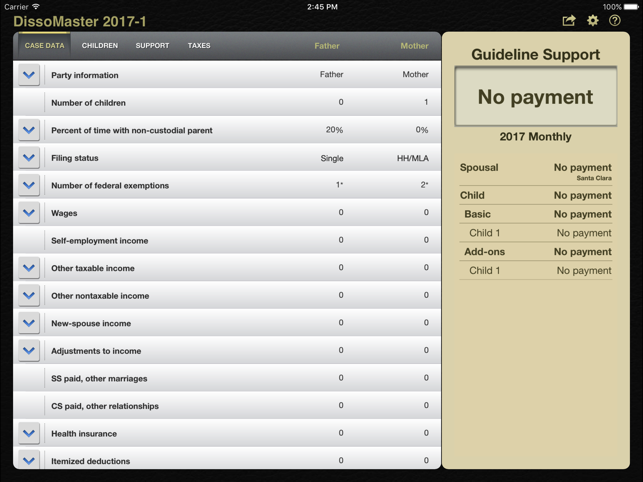Image resolution: width=643 pixels, height=482 pixels.
Task: Expand Number of federal exemptions row
Action: tap(29, 185)
